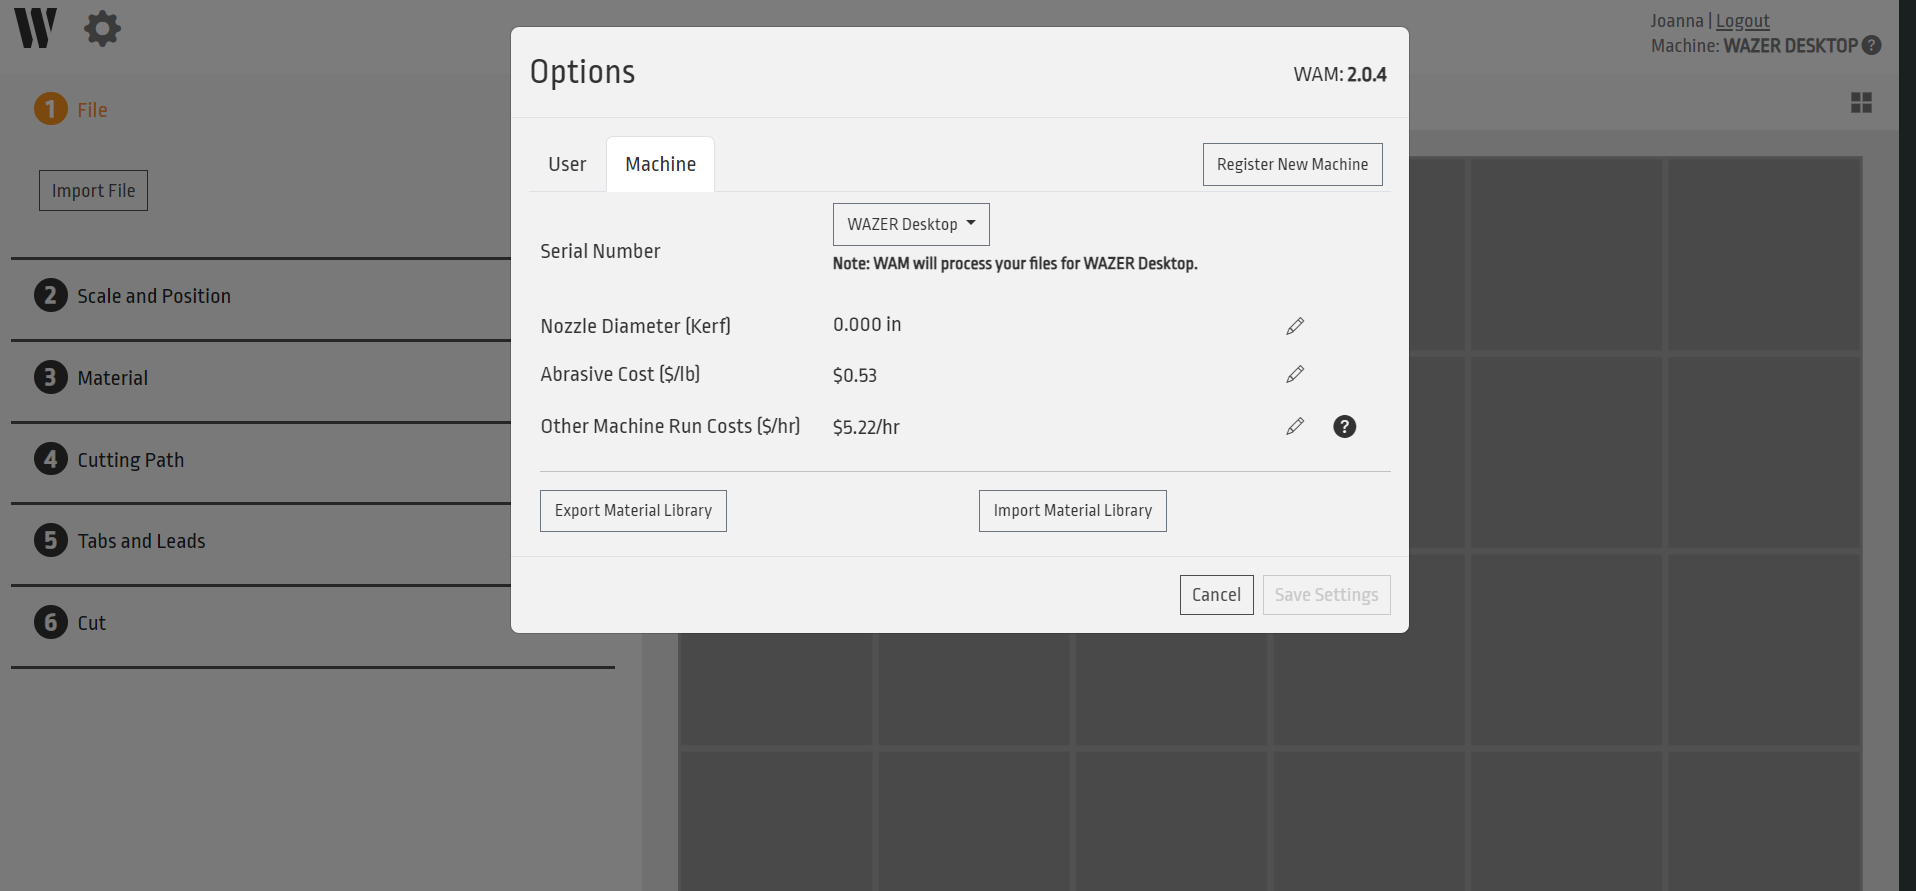The height and width of the screenshot is (891, 1916).
Task: Select step 5 number badge
Action: [51, 540]
